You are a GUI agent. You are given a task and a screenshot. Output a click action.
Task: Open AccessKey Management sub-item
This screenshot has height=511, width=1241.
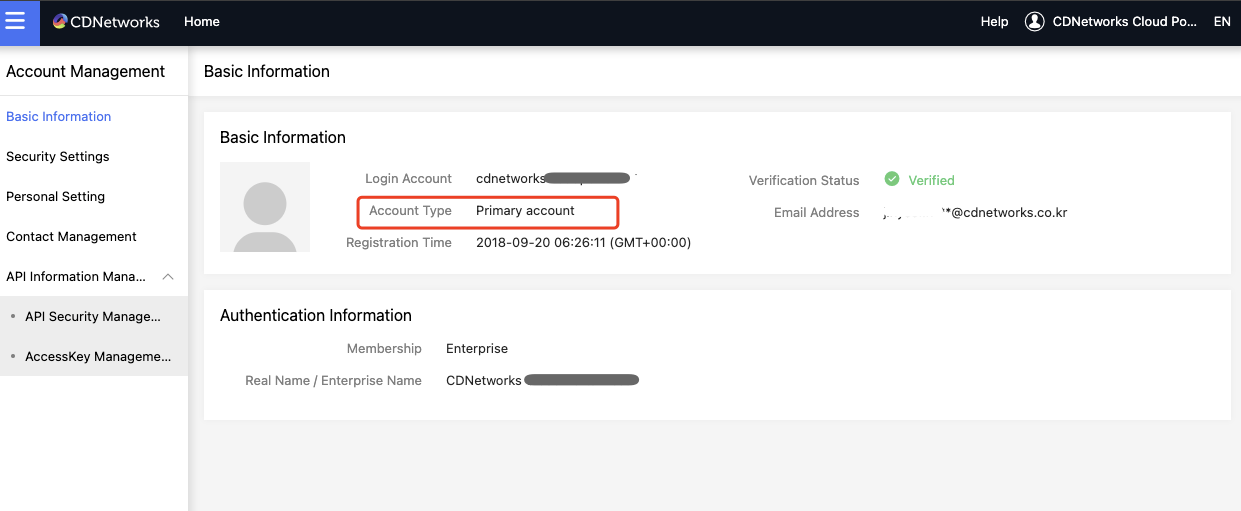click(x=98, y=357)
